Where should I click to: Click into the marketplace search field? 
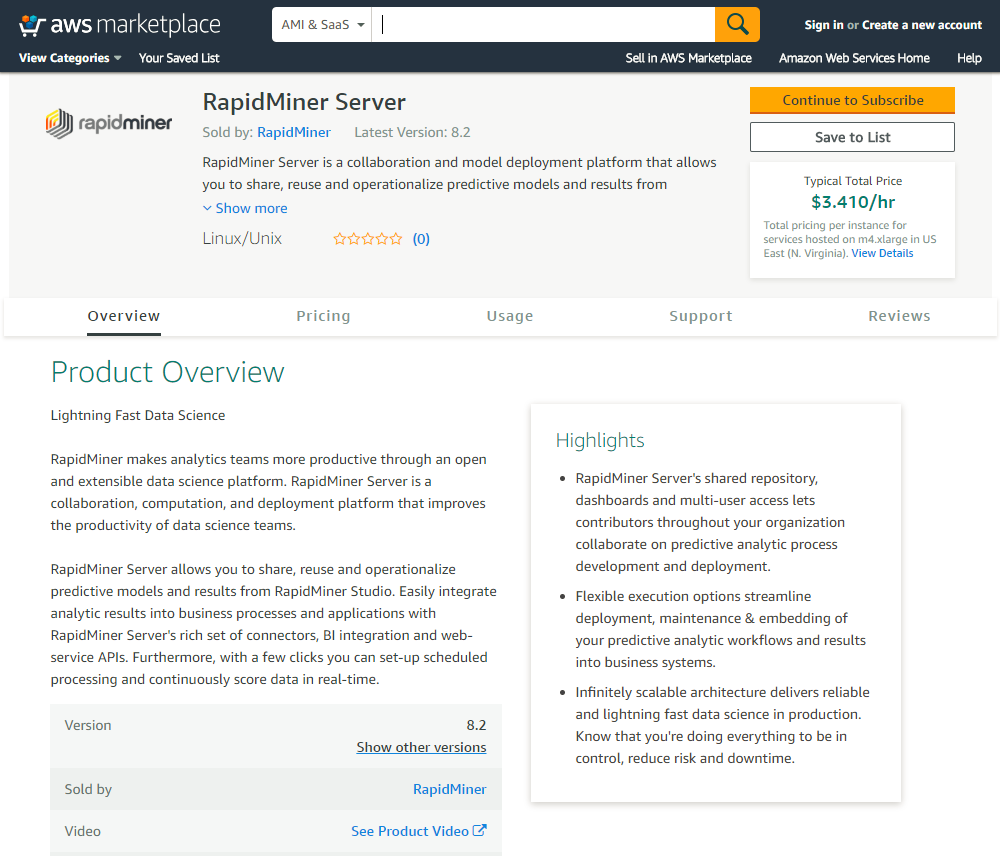tap(543, 24)
